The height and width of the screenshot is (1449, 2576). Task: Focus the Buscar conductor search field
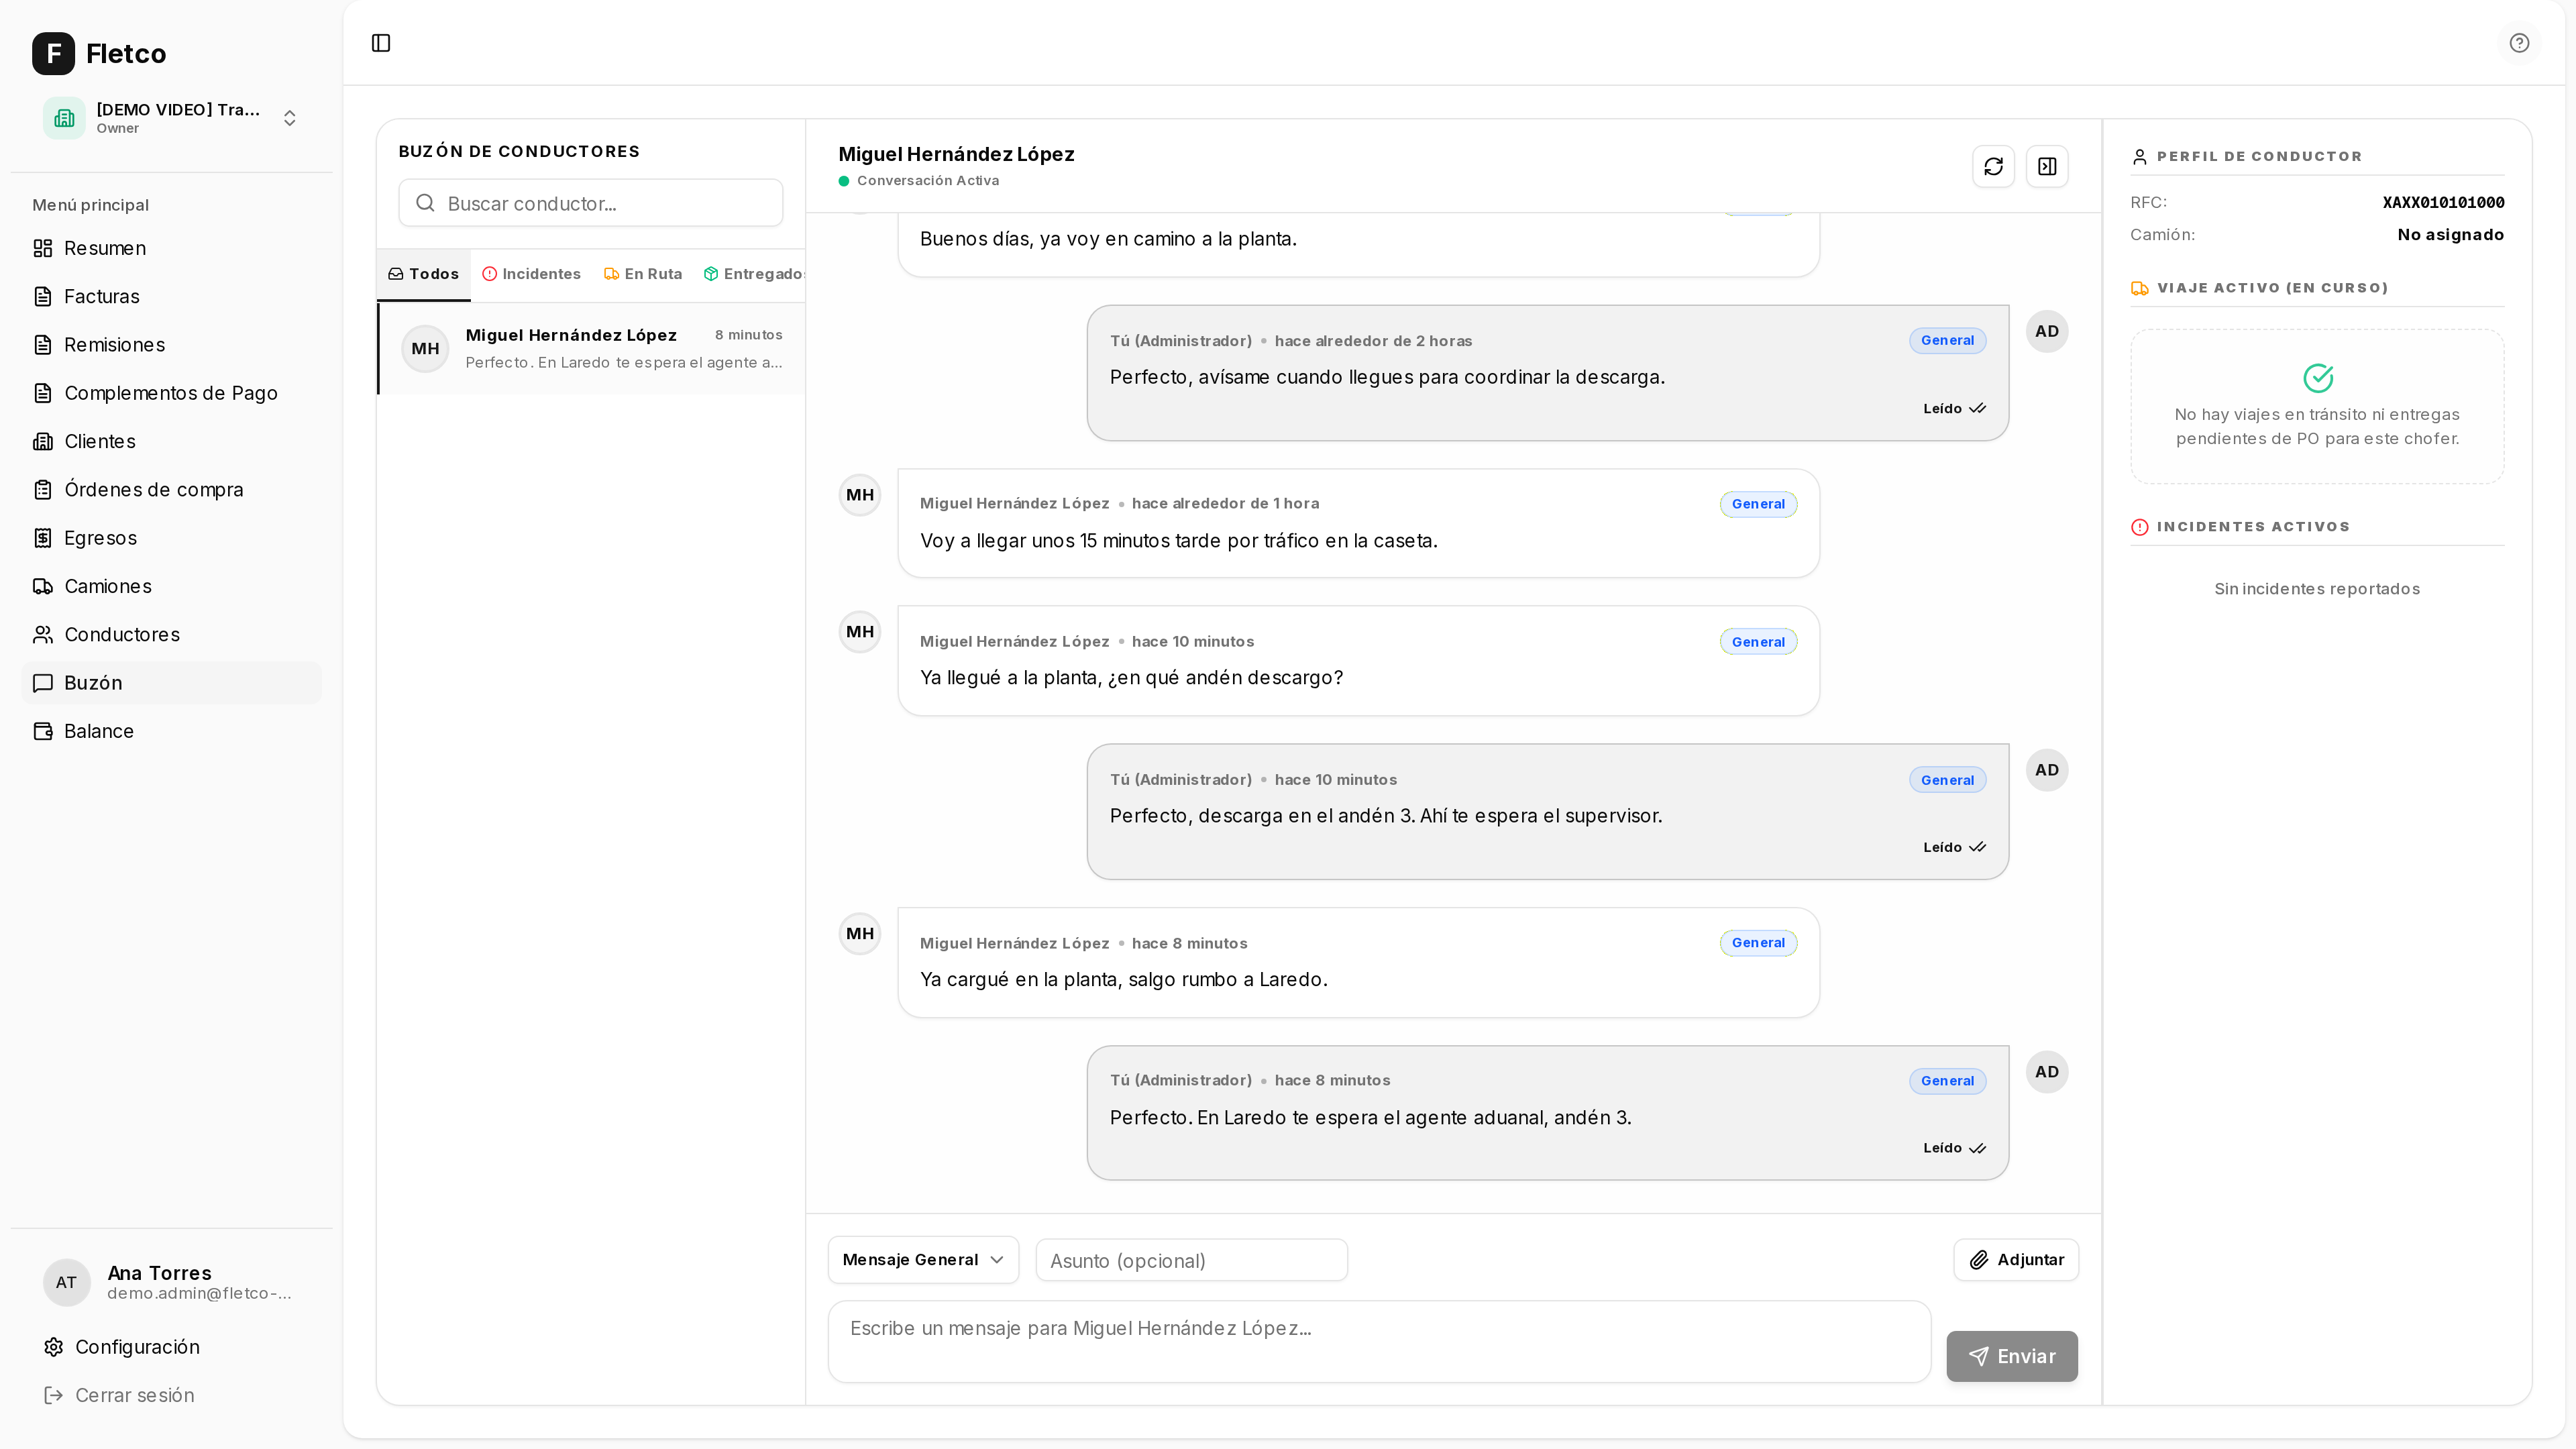pyautogui.click(x=590, y=203)
